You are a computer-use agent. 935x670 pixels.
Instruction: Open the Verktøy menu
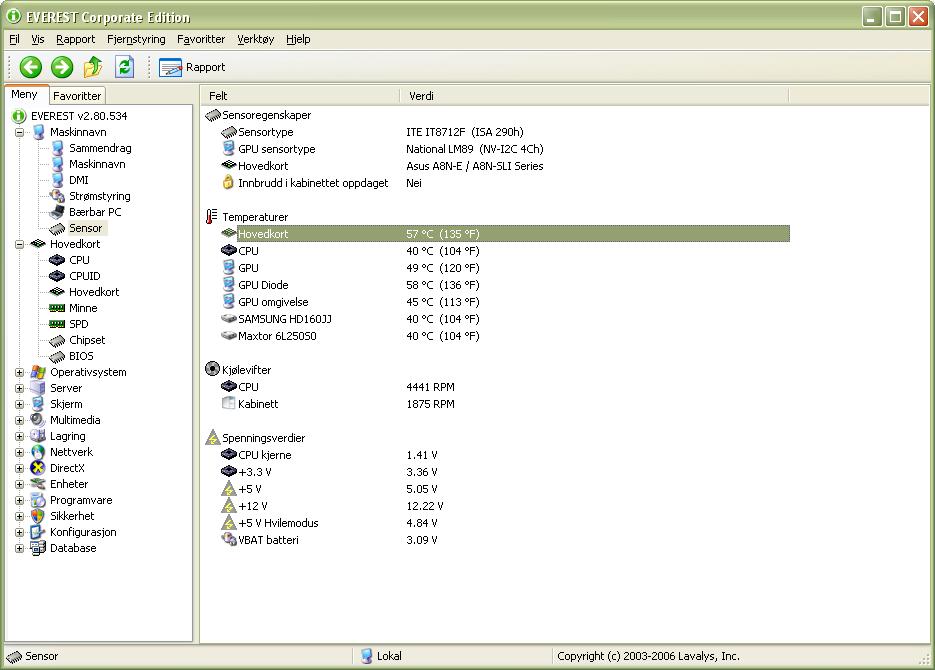coord(255,39)
